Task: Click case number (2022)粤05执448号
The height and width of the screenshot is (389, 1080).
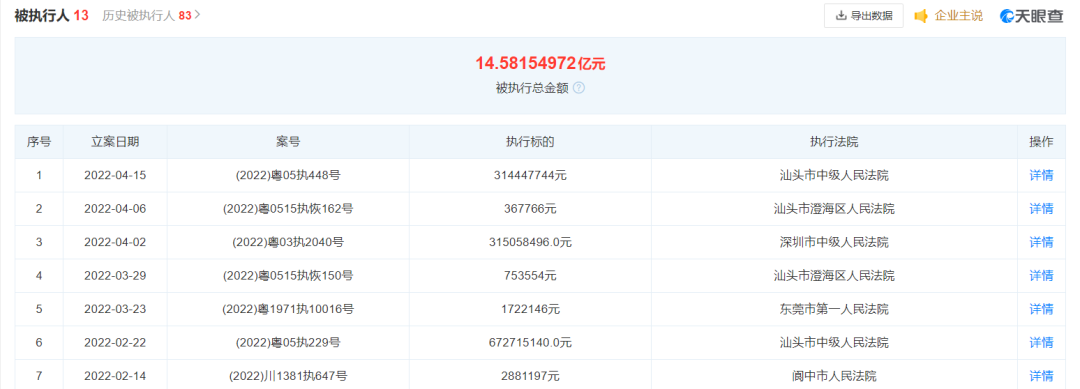Action: point(288,176)
